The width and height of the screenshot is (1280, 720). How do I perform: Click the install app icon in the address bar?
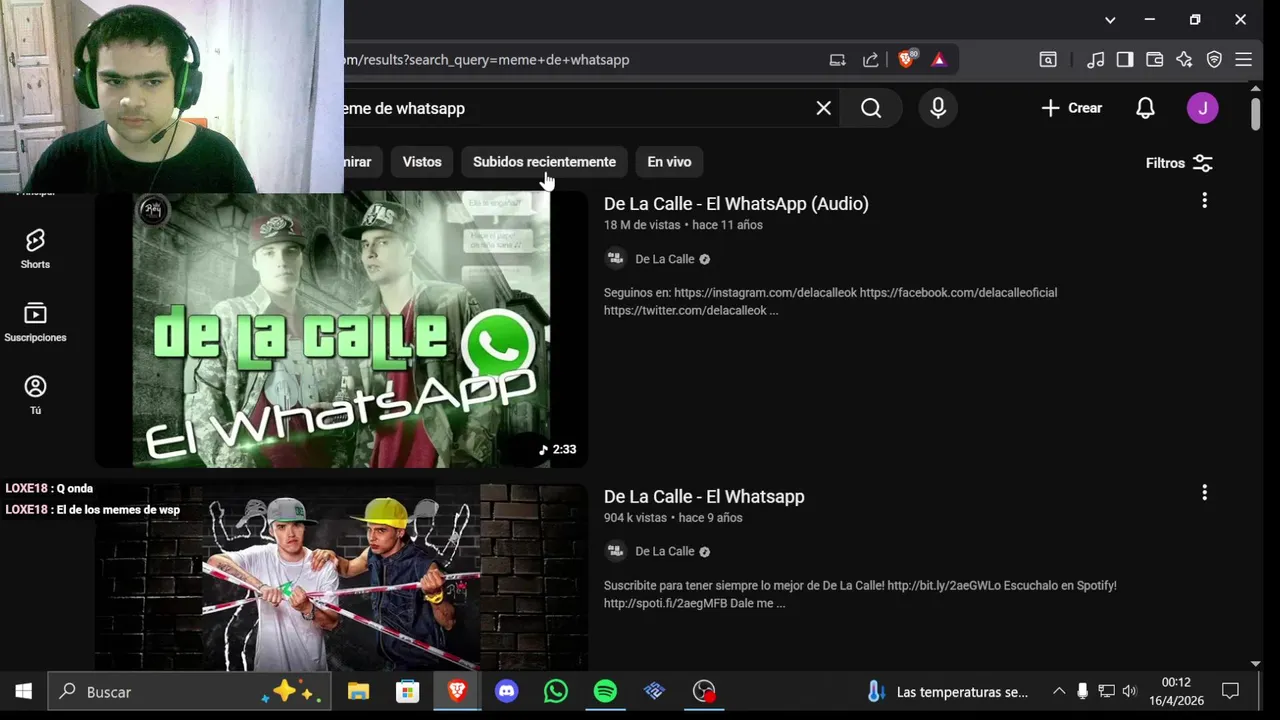838,60
